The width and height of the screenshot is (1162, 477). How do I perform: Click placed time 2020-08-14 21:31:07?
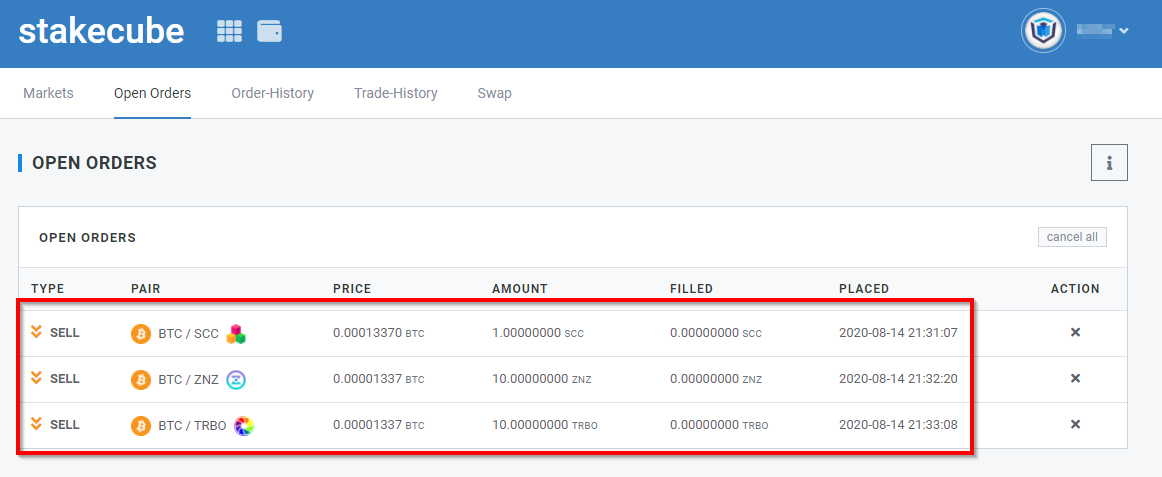tap(898, 333)
